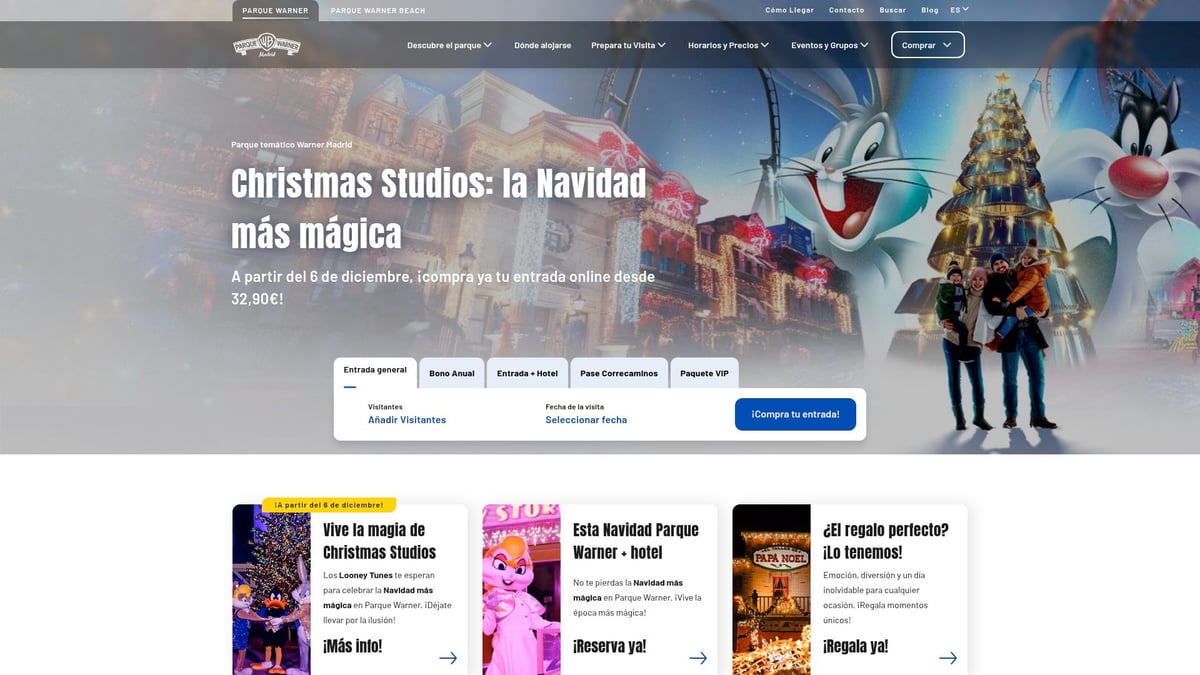Open the Blog link

(x=929, y=10)
